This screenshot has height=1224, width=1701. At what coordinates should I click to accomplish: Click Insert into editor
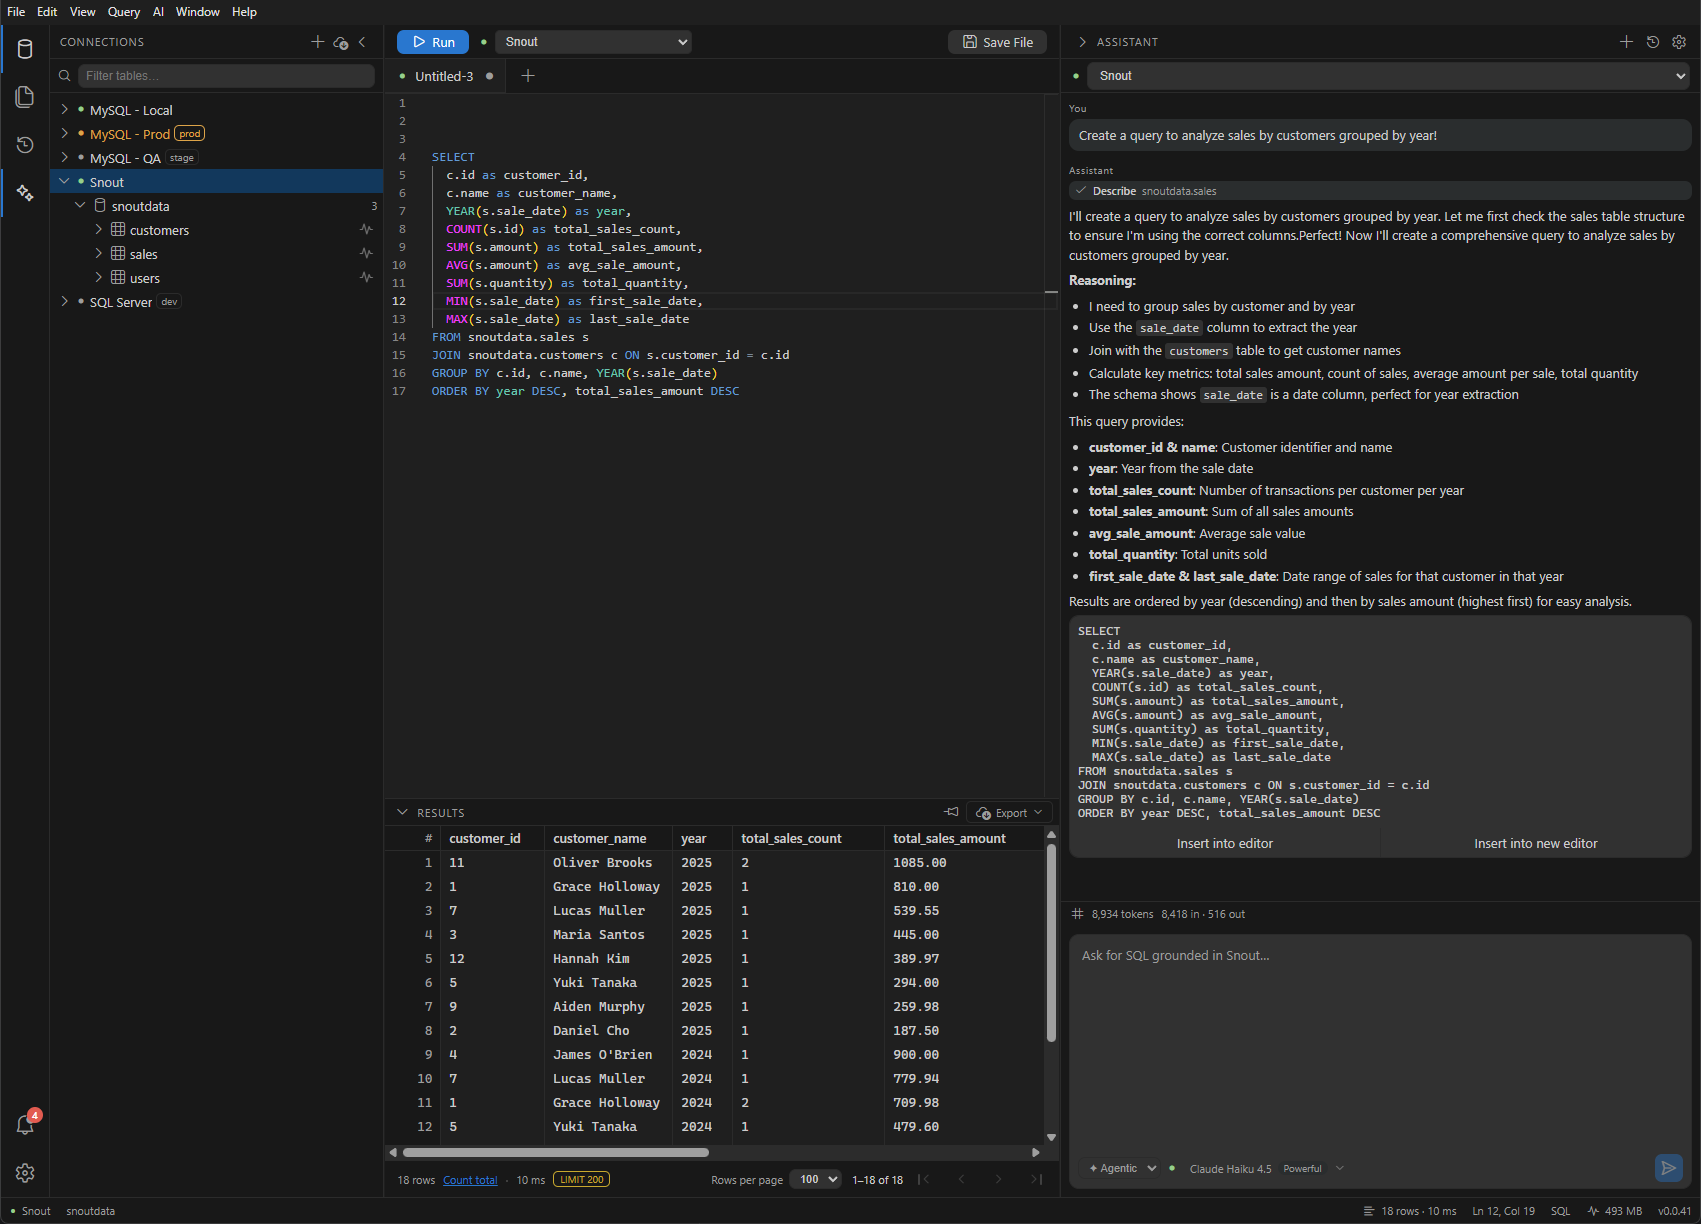pyautogui.click(x=1225, y=844)
